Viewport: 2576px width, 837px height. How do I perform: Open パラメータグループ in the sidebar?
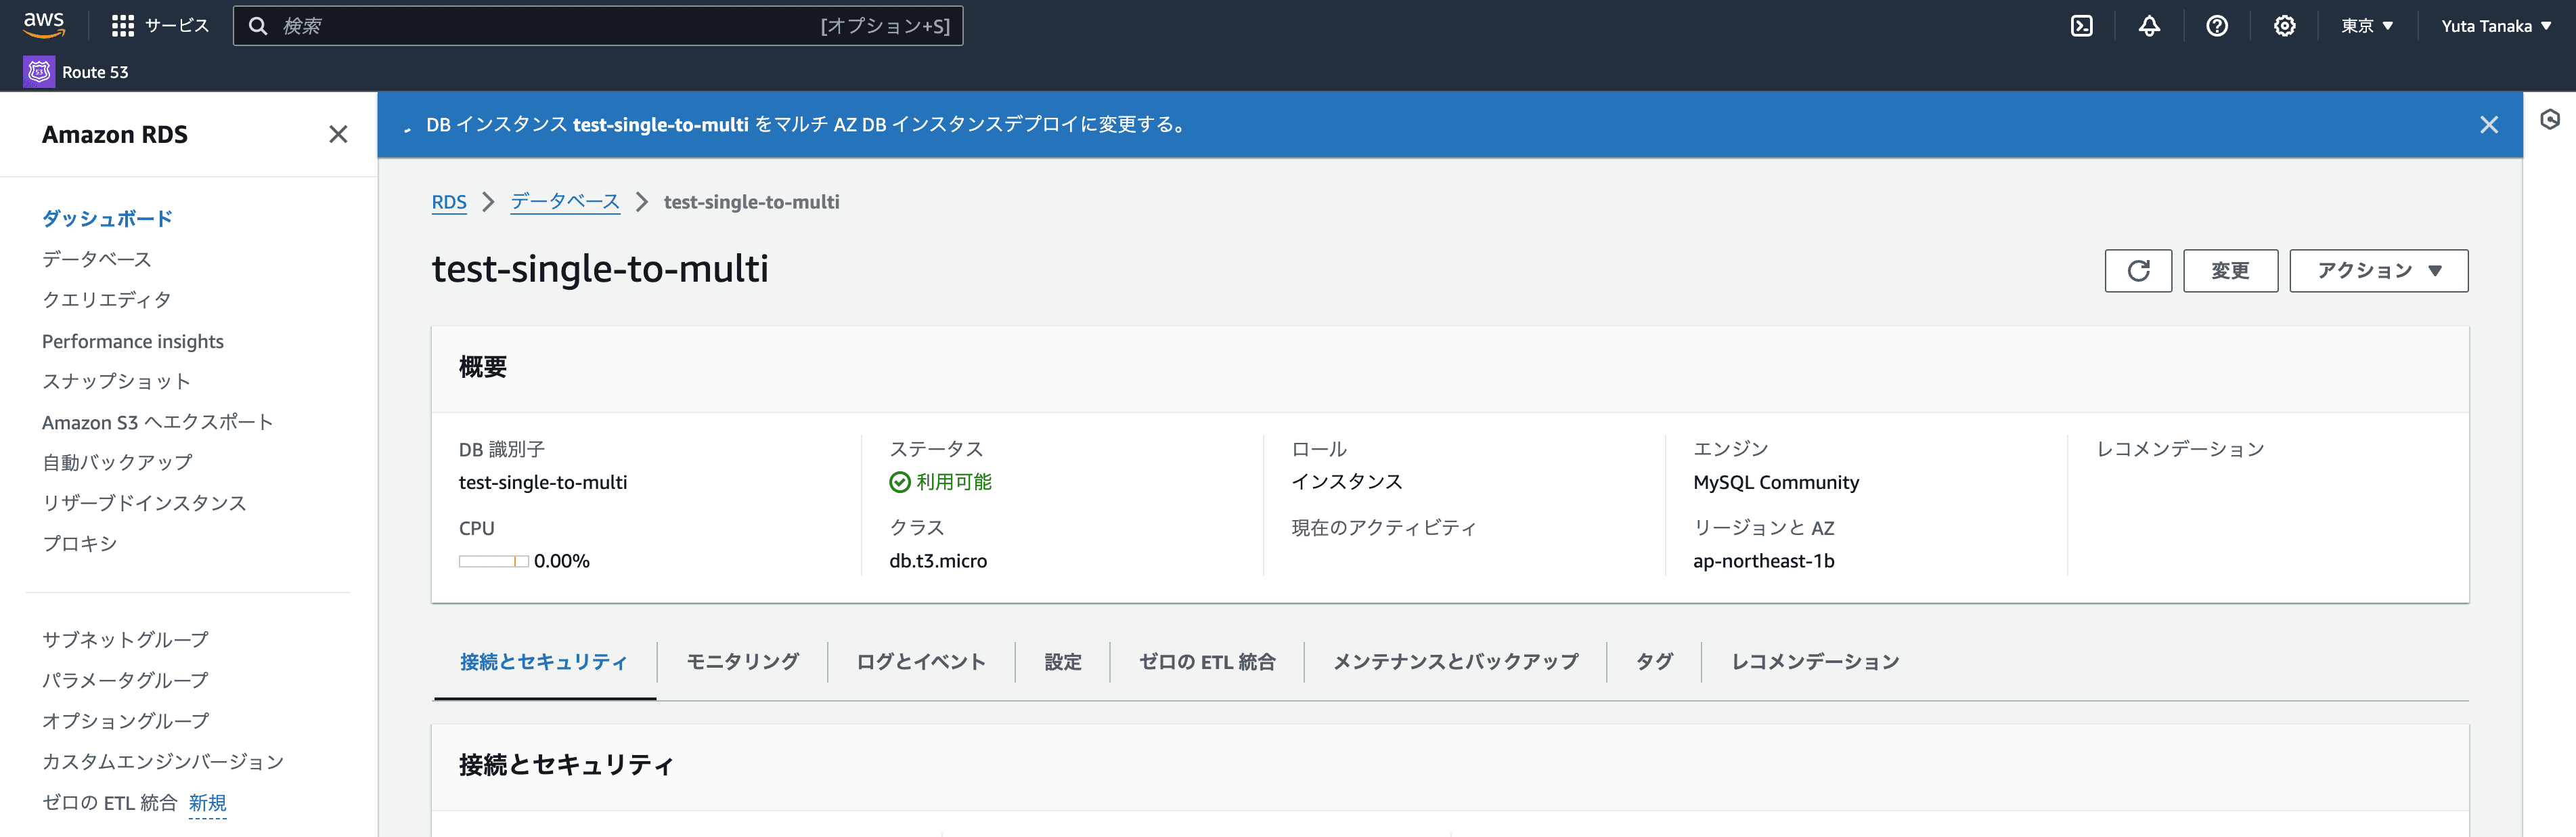pos(125,681)
